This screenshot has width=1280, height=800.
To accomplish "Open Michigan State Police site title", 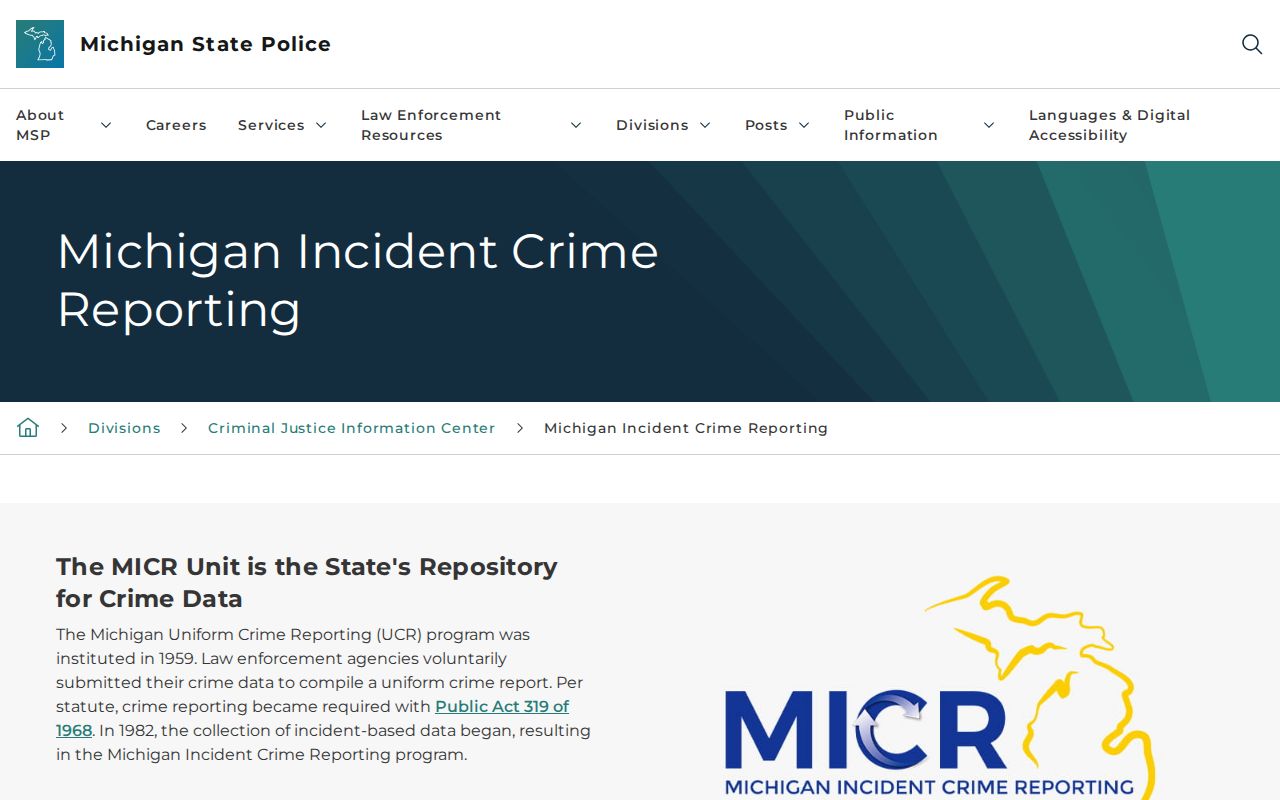I will (x=205, y=44).
